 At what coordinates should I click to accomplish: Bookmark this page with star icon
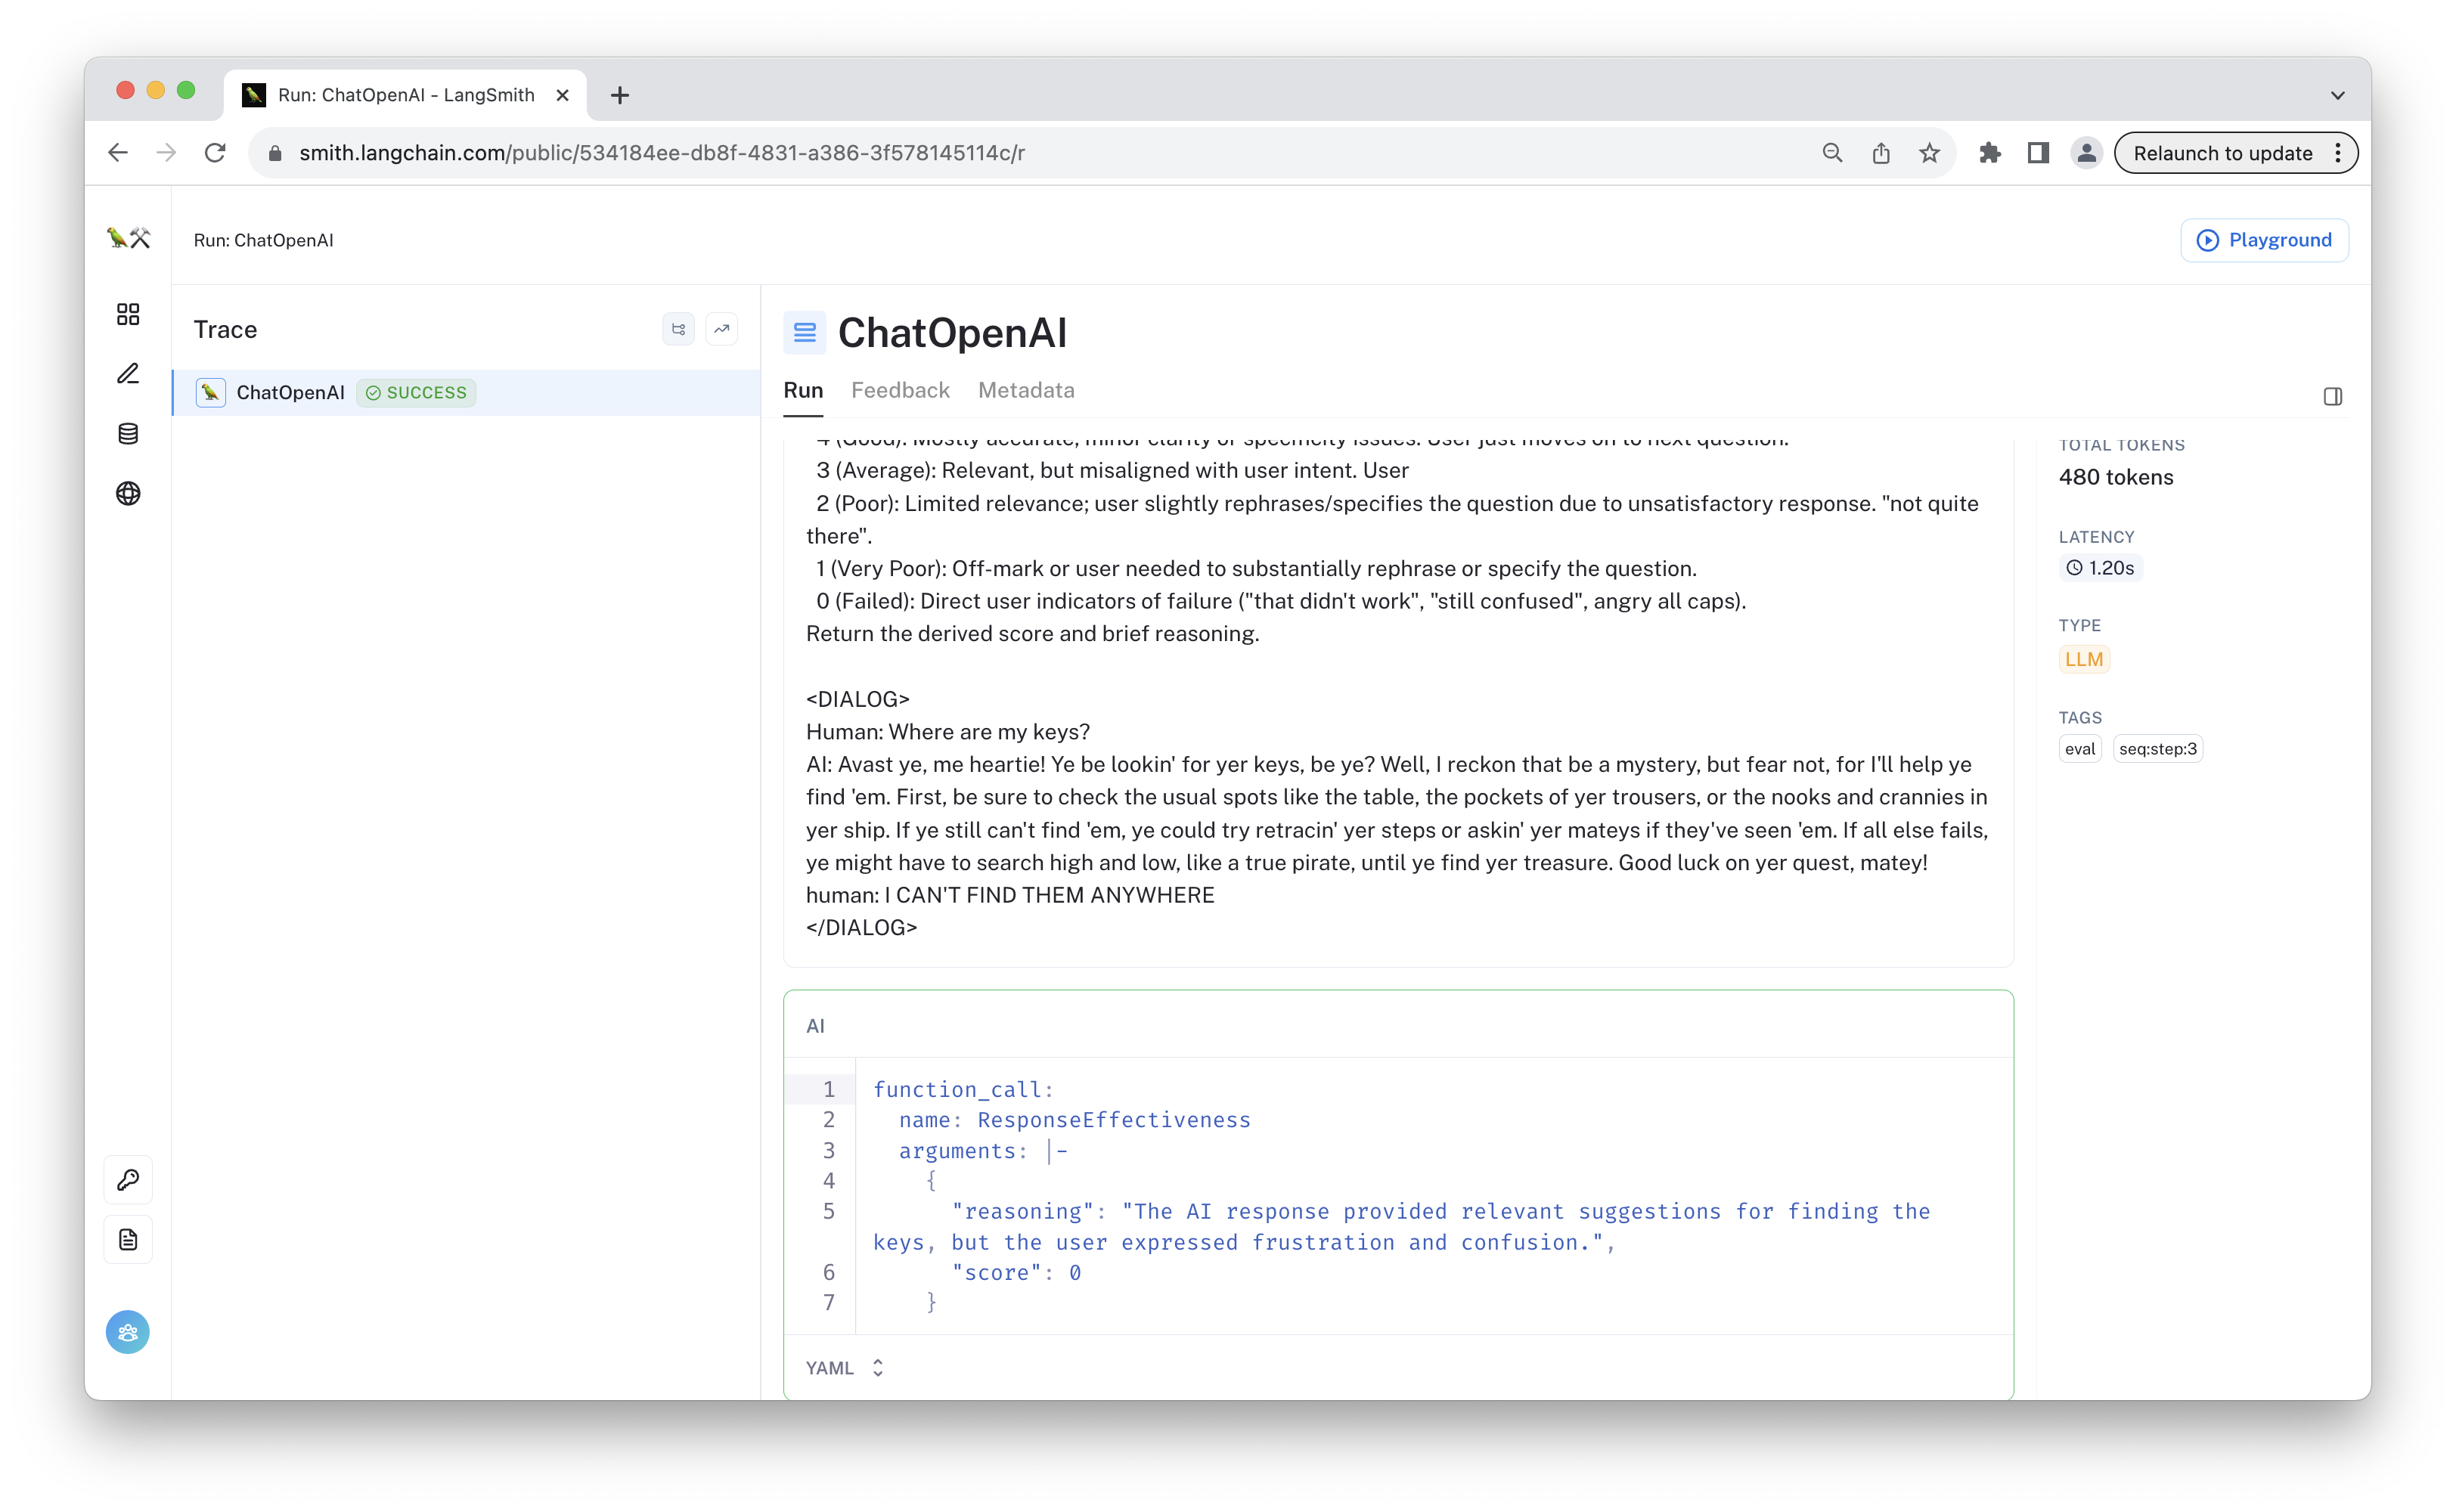[x=1929, y=153]
